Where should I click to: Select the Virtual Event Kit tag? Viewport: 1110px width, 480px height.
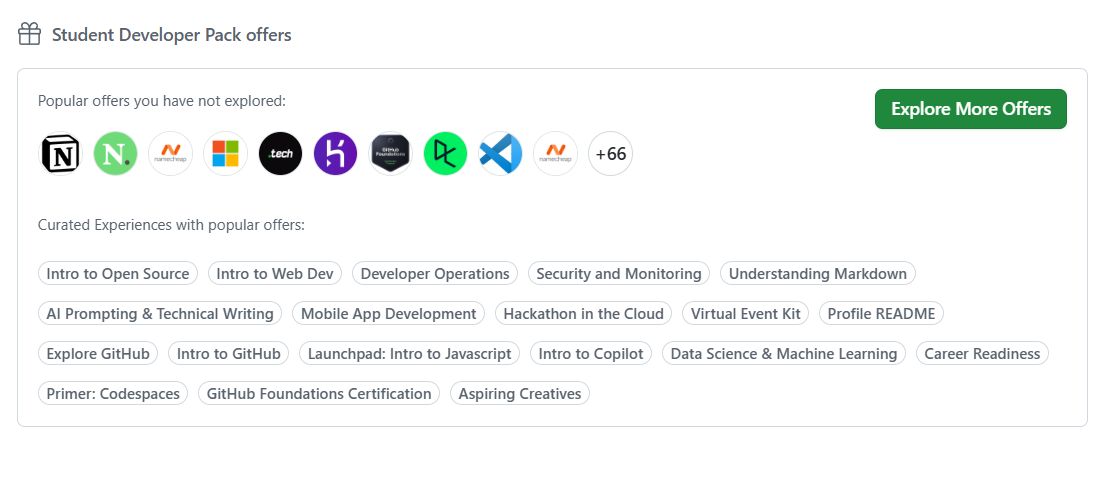tap(745, 314)
